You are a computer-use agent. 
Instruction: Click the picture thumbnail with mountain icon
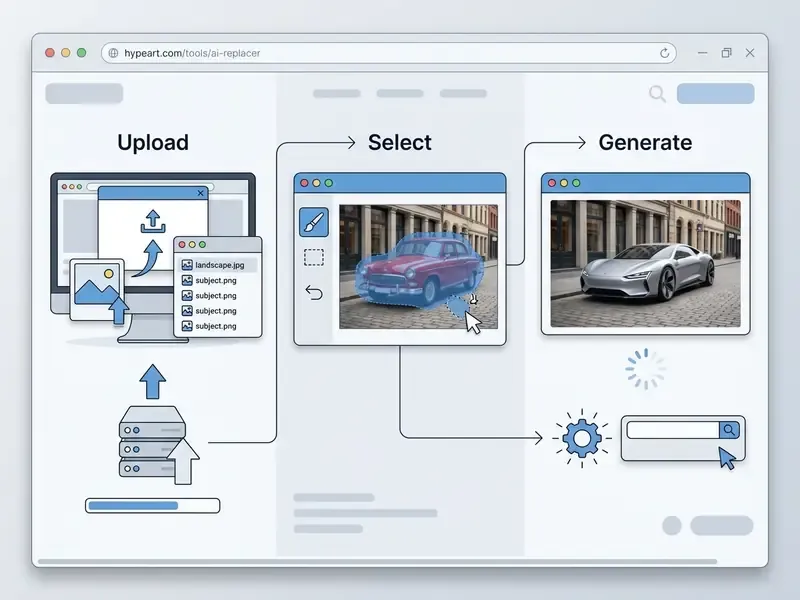pyautogui.click(x=97, y=289)
